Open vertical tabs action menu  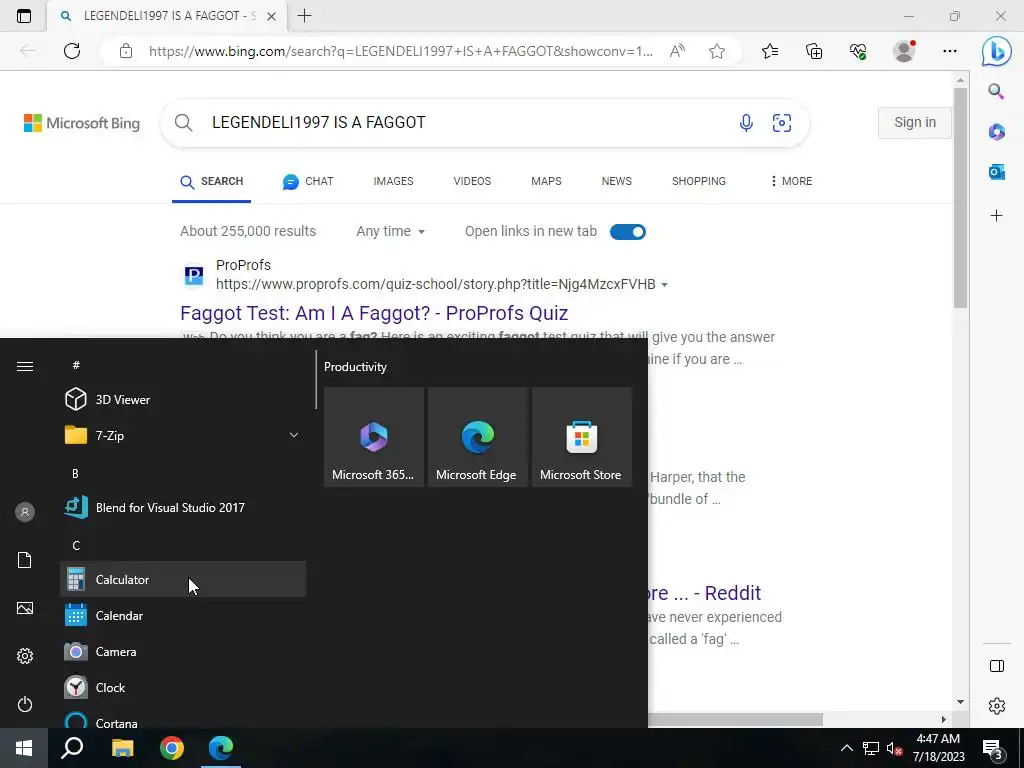click(24, 16)
